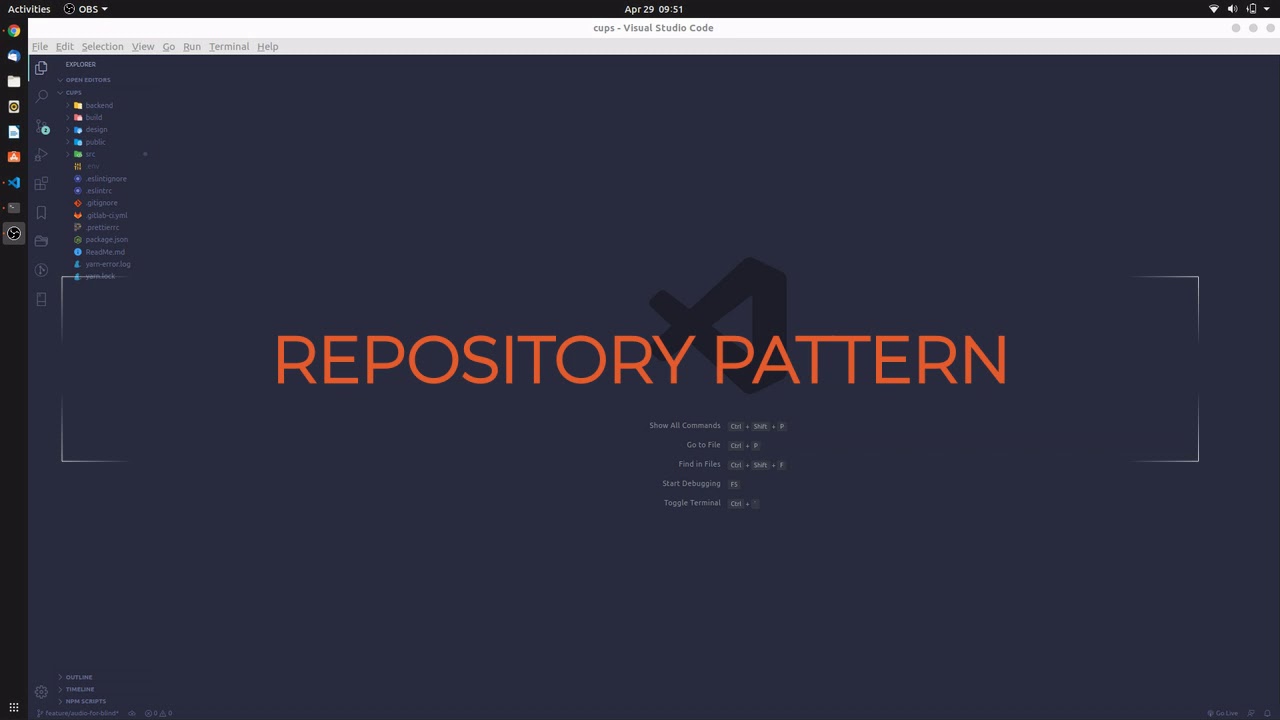1280x720 pixels.
Task: Open the Extensions view icon
Action: point(41,184)
